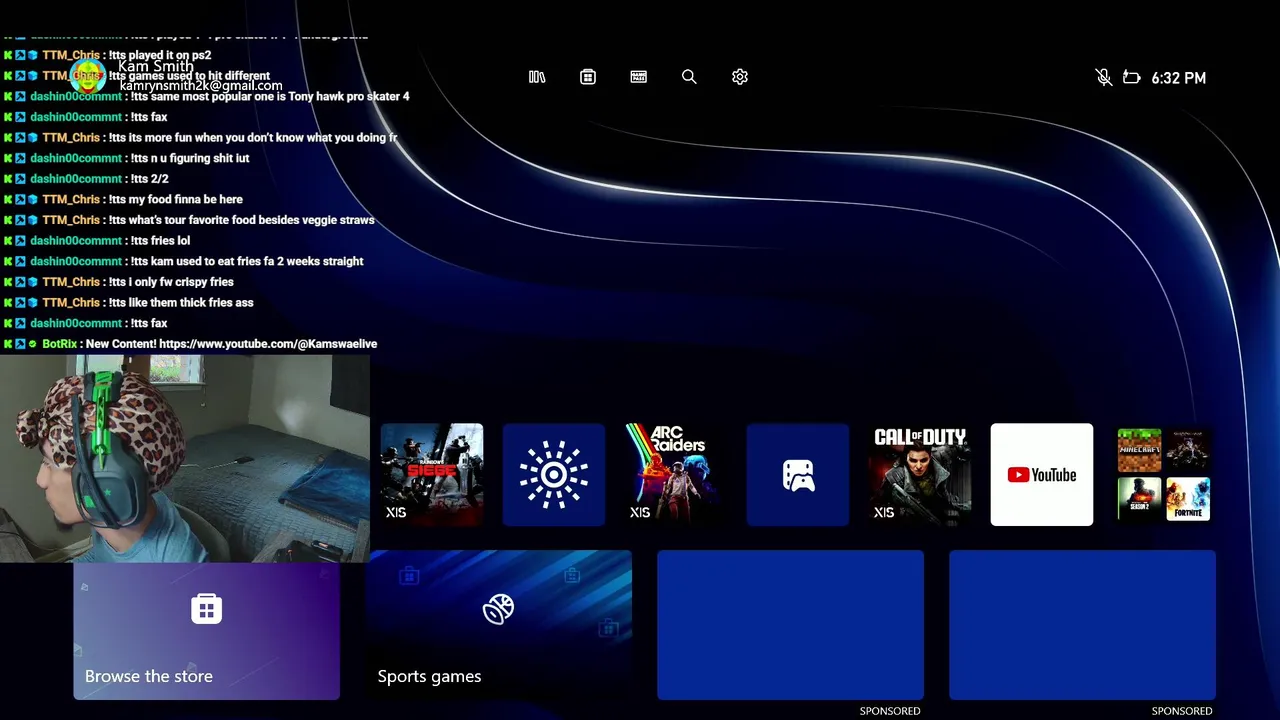Select the webcam overlay feed
The image size is (1280, 720).
click(x=185, y=459)
